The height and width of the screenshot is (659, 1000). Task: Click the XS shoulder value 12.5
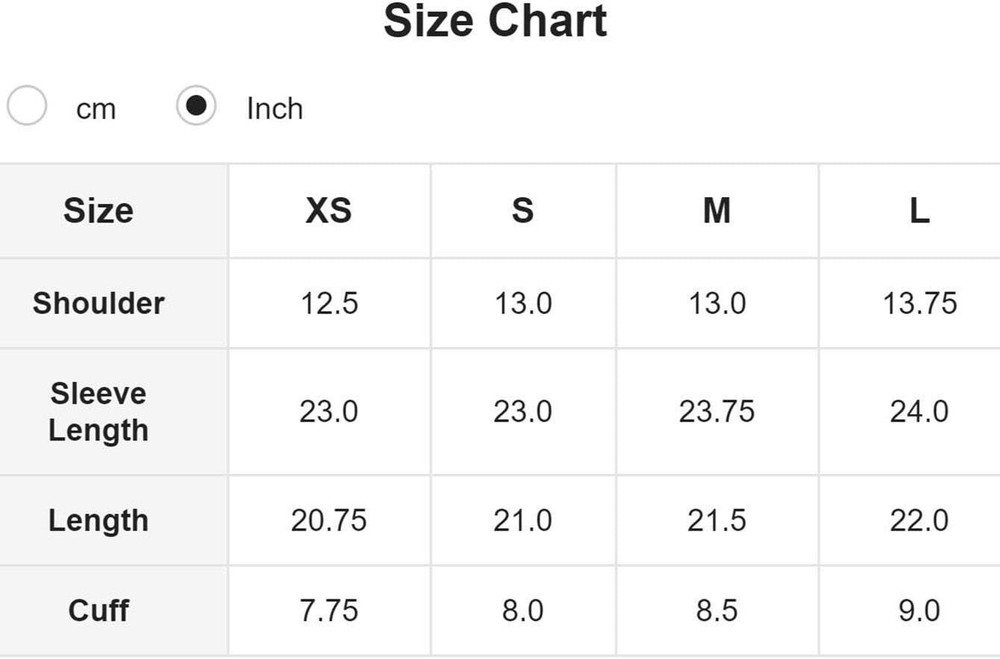(329, 303)
